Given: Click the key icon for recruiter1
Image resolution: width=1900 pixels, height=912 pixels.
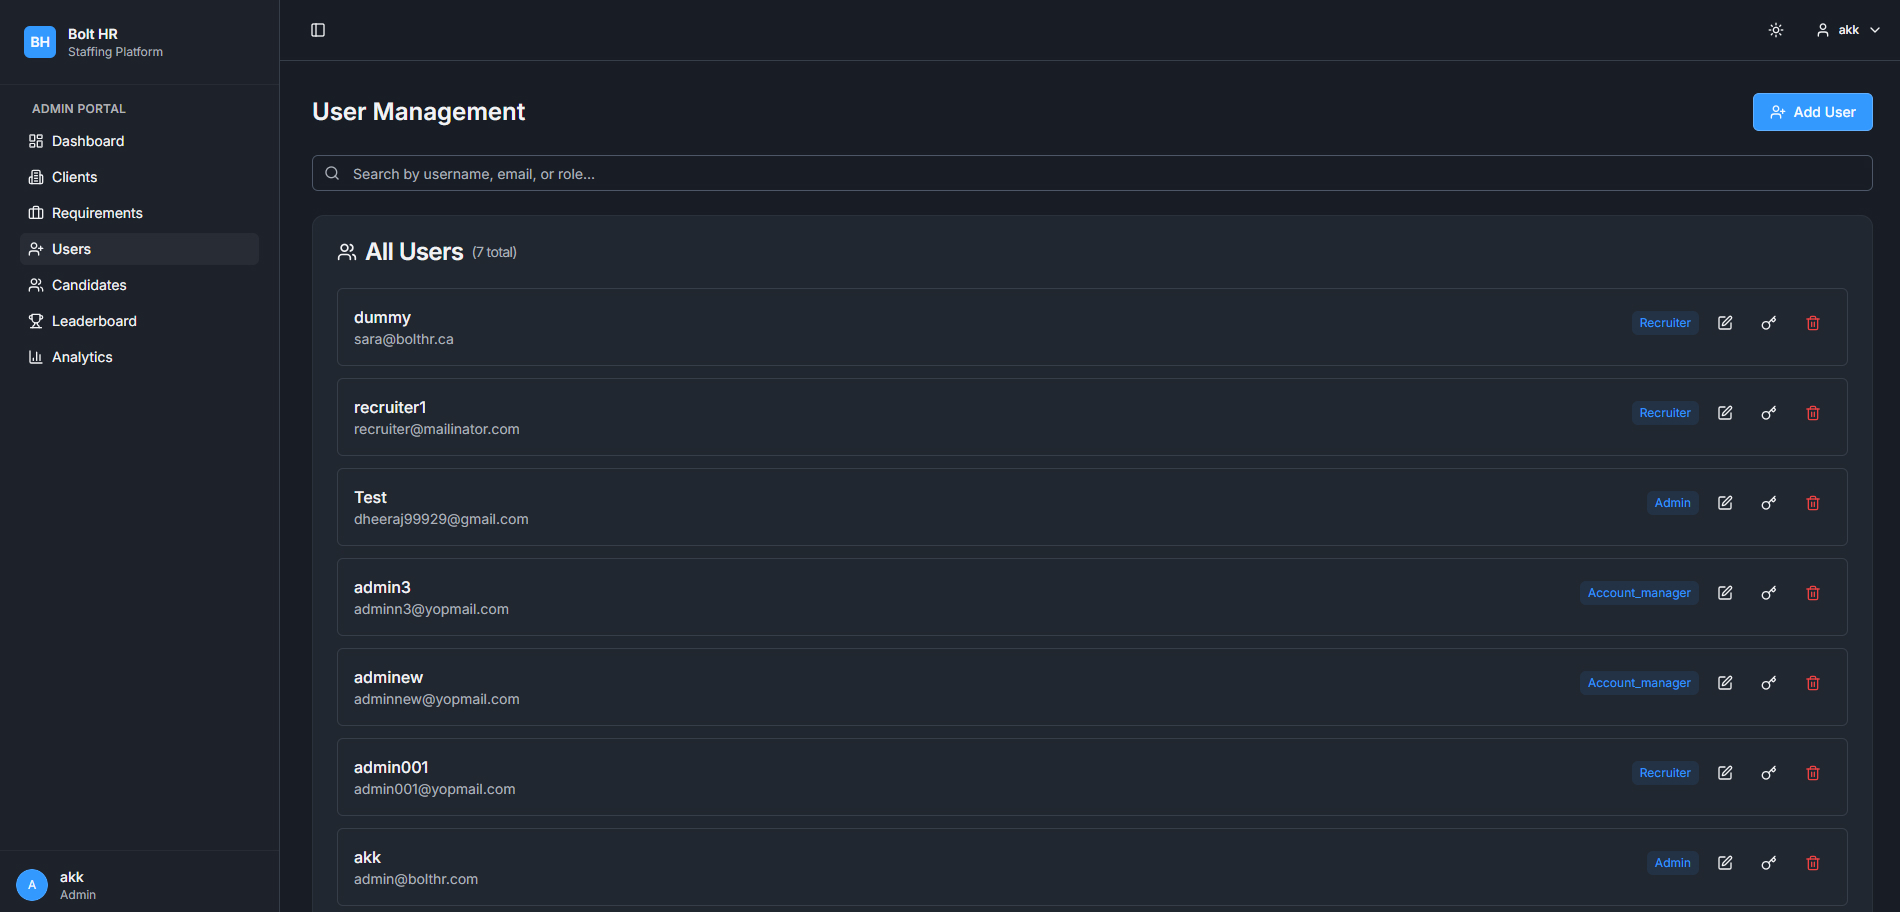Looking at the screenshot, I should click(1769, 413).
